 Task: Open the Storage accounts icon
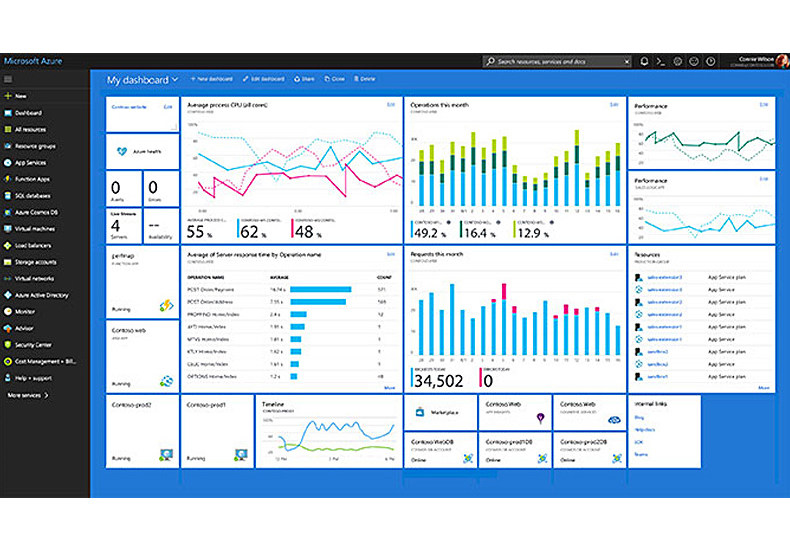[x=8, y=262]
